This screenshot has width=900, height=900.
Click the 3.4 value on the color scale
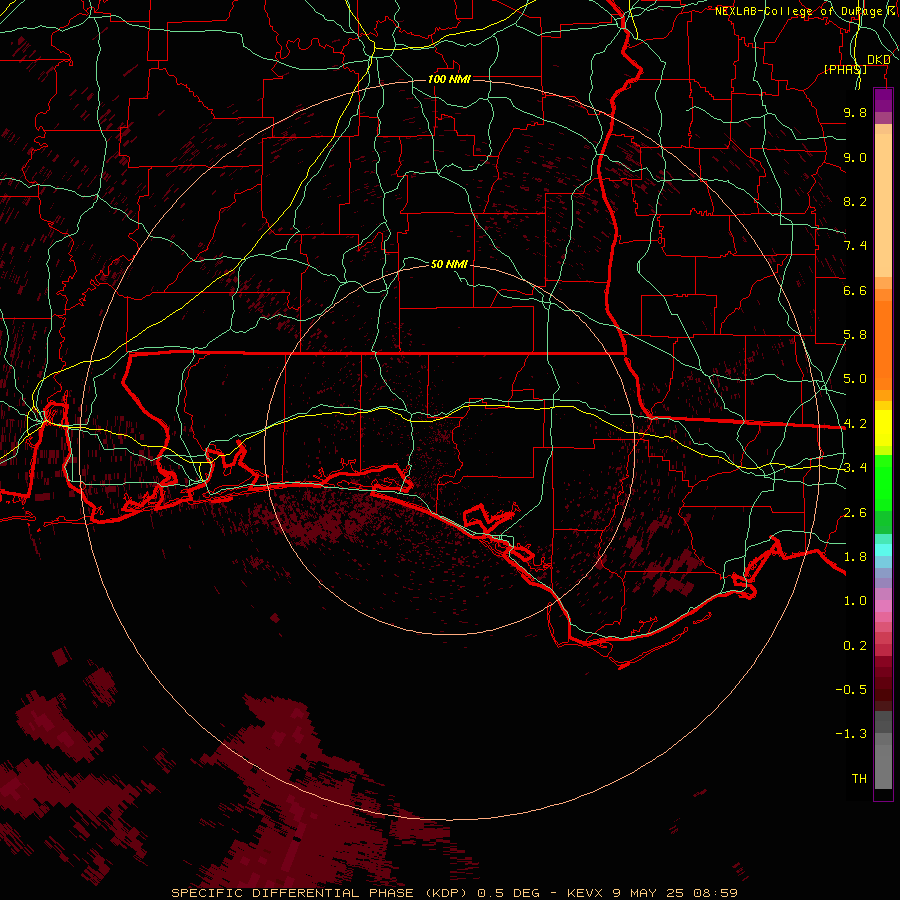click(x=855, y=468)
